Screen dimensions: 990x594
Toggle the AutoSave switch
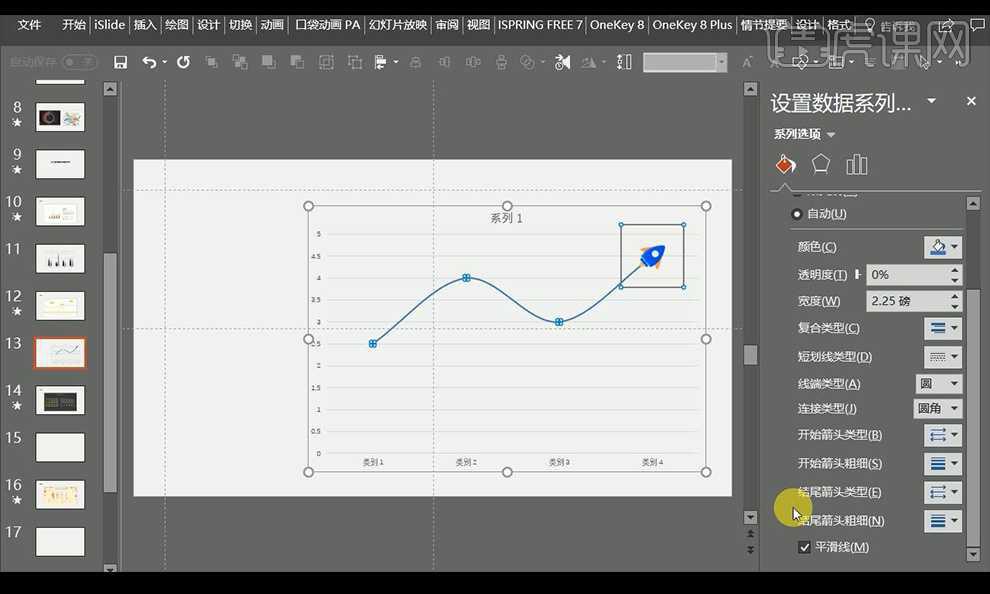(79, 62)
